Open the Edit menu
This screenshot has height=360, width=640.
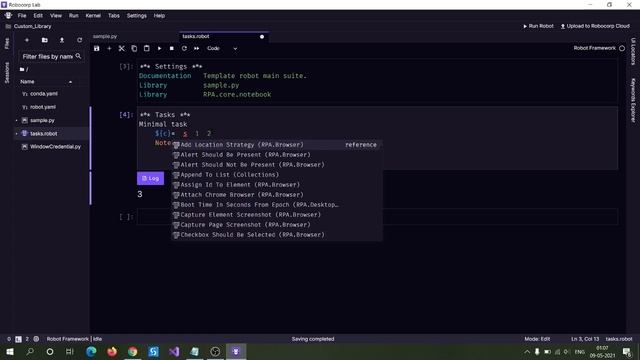38,16
